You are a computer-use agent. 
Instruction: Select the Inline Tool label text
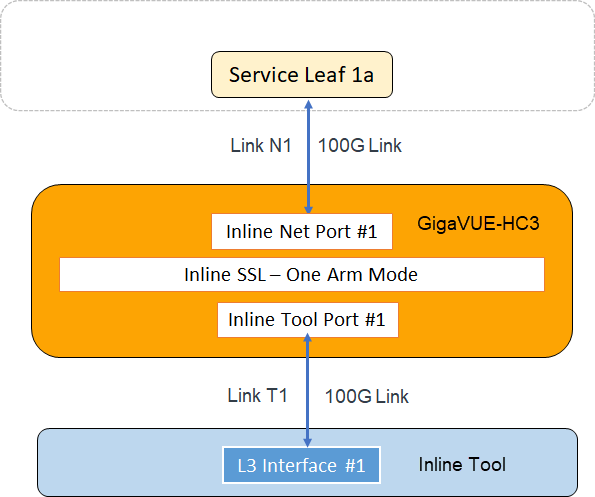click(462, 464)
